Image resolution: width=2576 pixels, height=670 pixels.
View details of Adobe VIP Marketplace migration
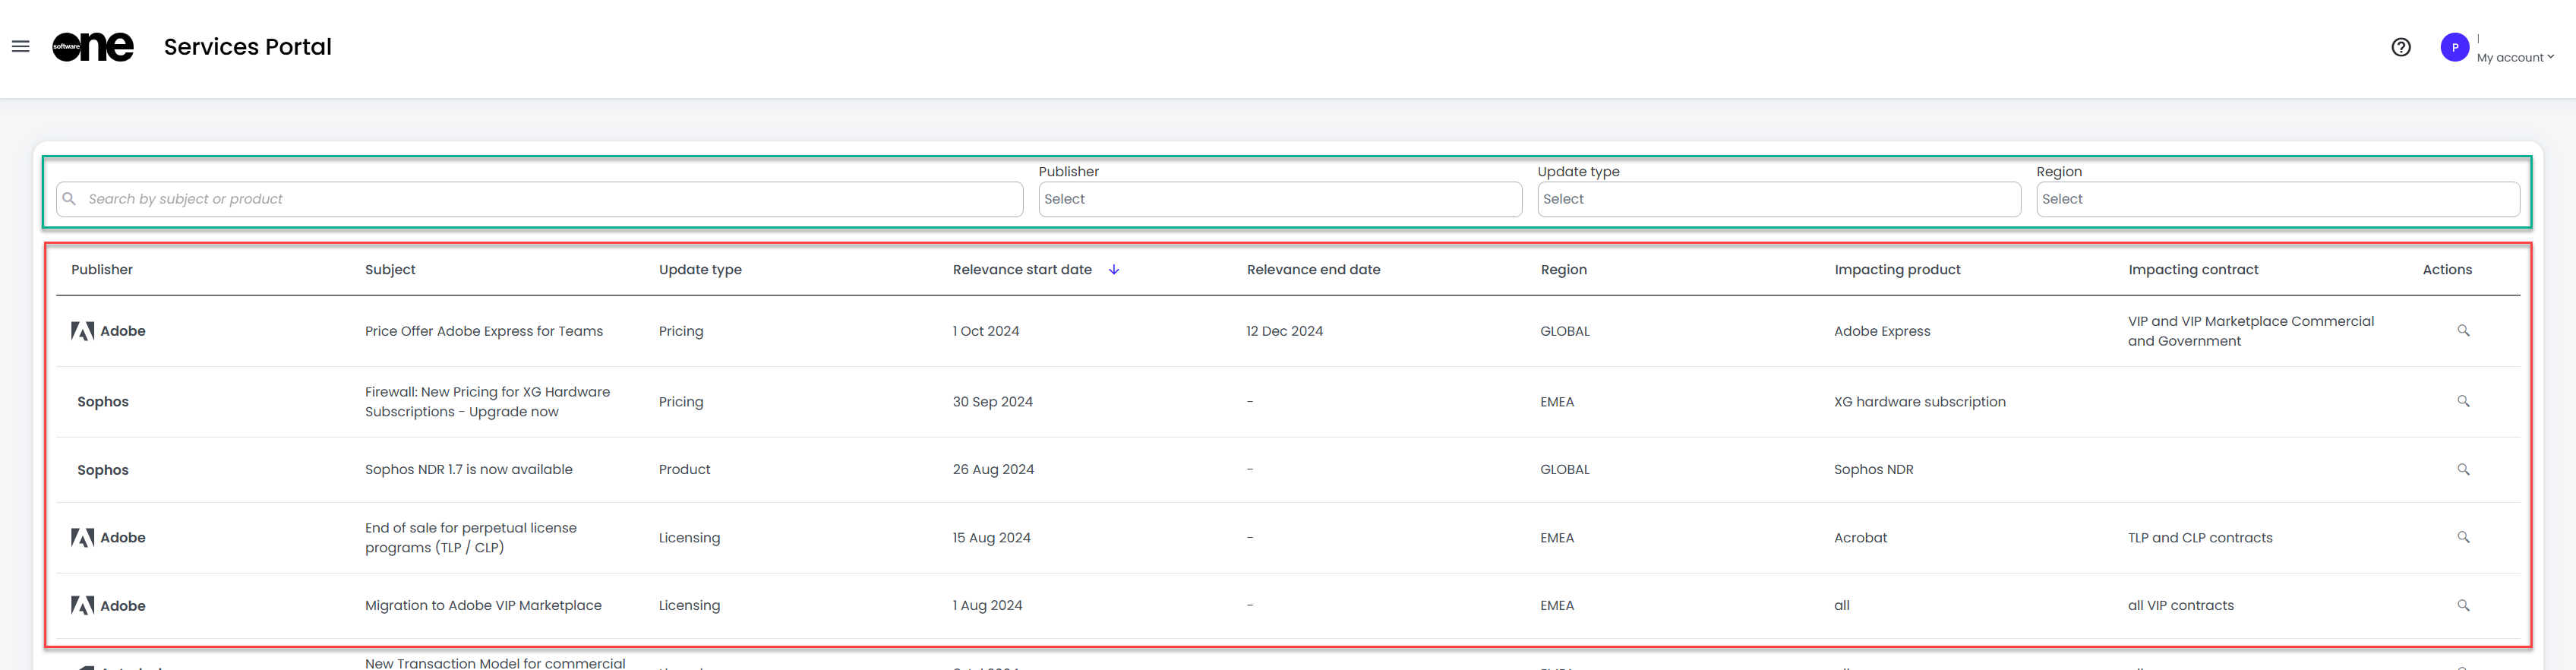tap(2463, 606)
